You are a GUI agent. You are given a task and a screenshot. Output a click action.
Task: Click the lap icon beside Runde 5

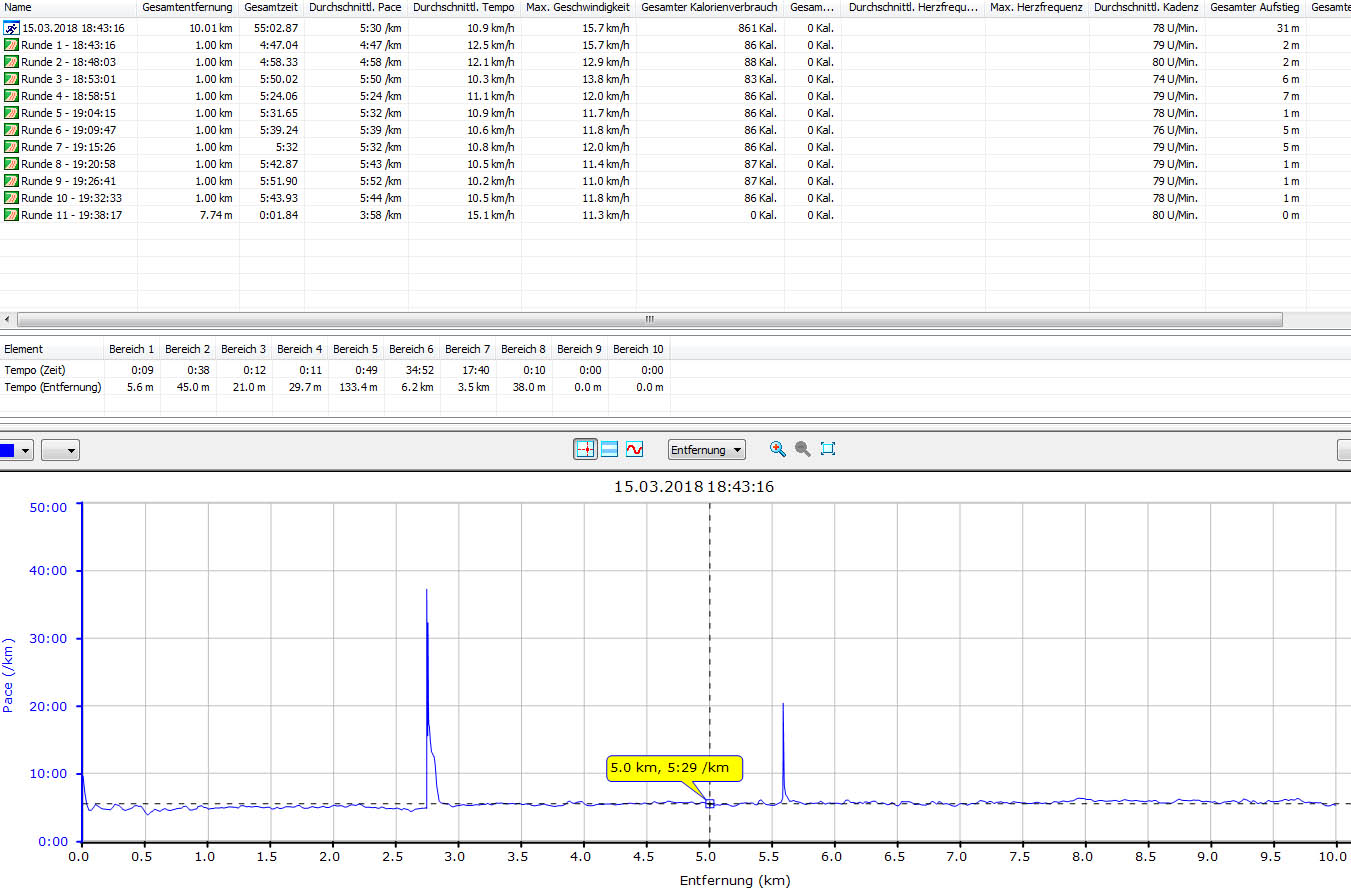[11, 113]
